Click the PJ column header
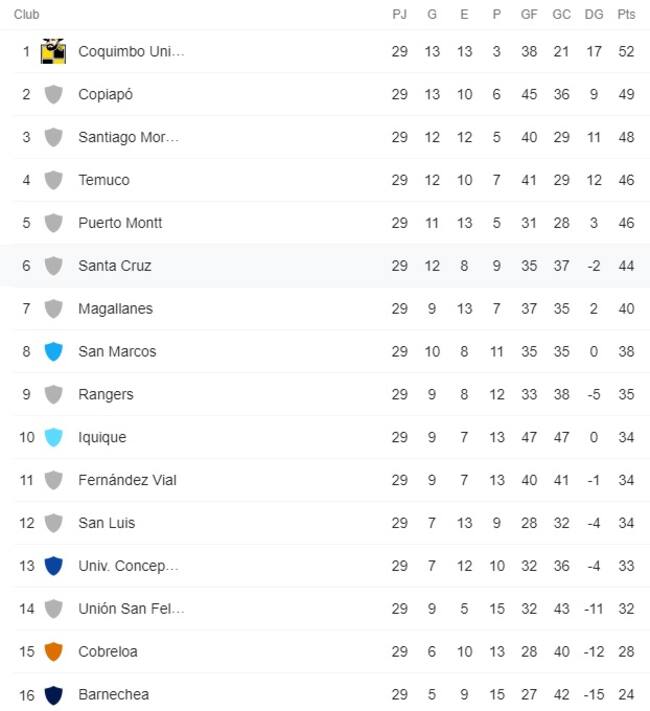This screenshot has width=650, height=711. [x=400, y=15]
